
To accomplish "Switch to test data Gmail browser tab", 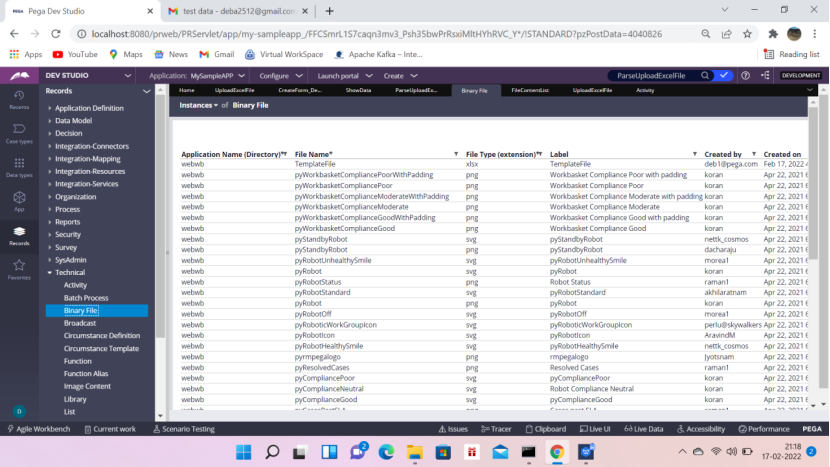I will [238, 11].
